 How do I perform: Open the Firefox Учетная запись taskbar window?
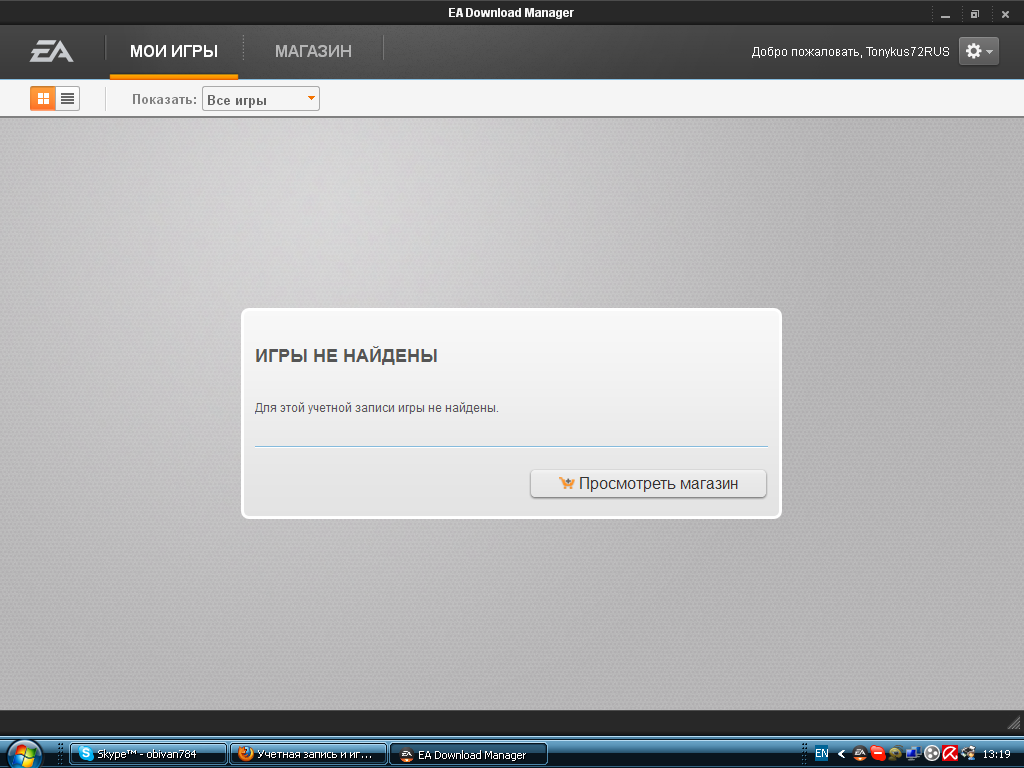pyautogui.click(x=308, y=754)
